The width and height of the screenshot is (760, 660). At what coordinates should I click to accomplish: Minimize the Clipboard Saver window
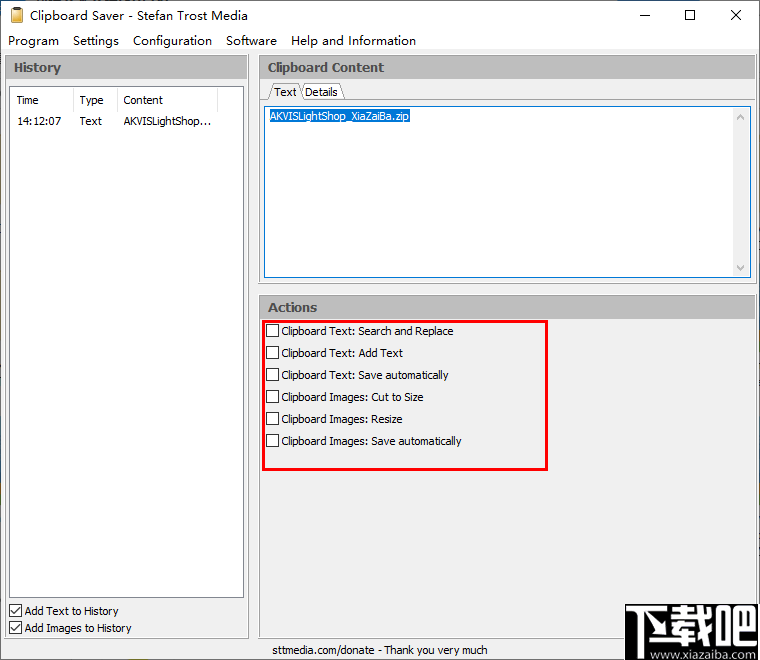click(645, 16)
